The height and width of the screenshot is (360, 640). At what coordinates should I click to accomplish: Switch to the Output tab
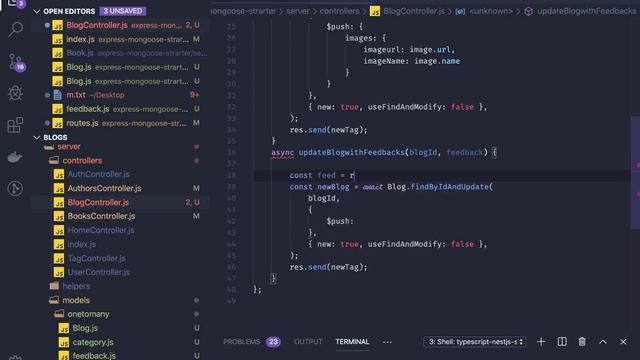point(308,342)
